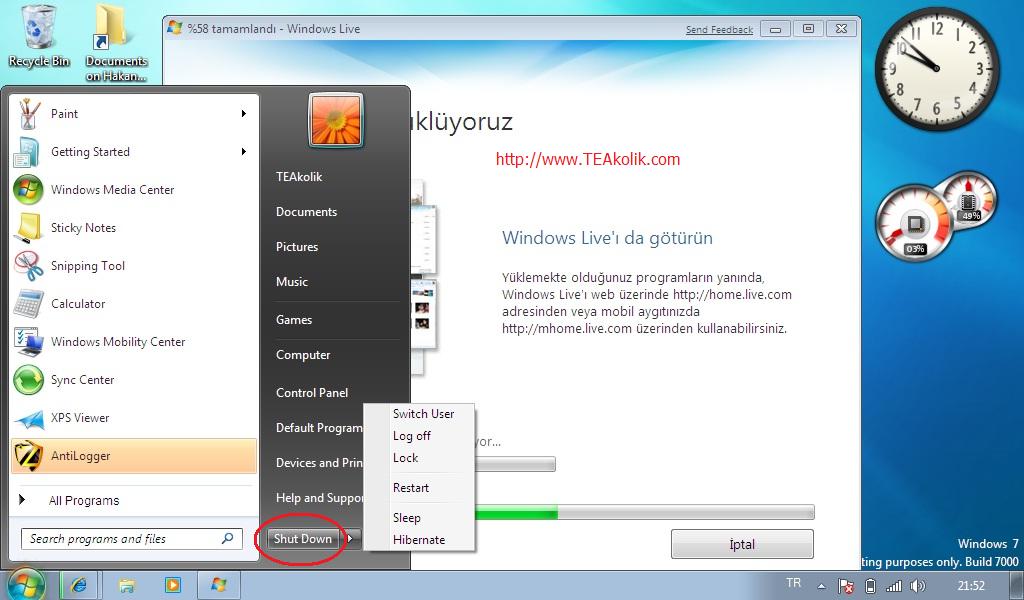Click the Windows Live title bar icon
The width and height of the screenshot is (1024, 600).
coord(174,28)
